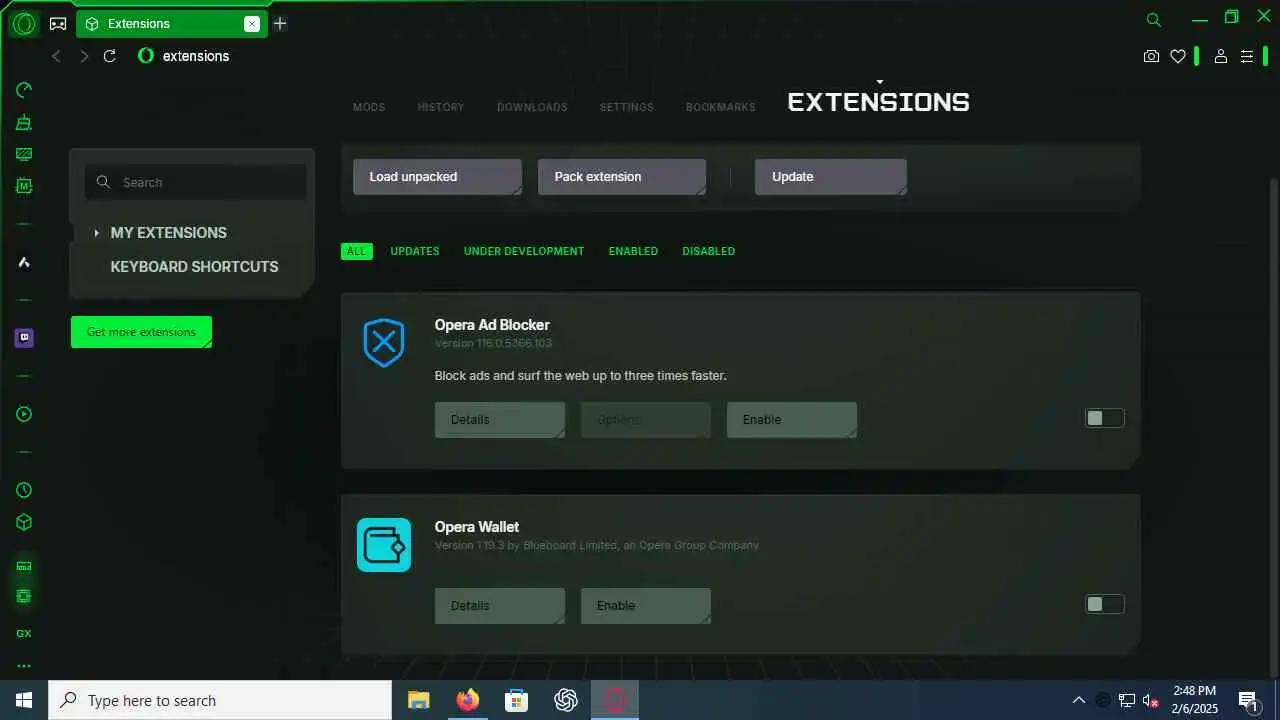
Task: Open the profile account icon
Action: click(1220, 56)
